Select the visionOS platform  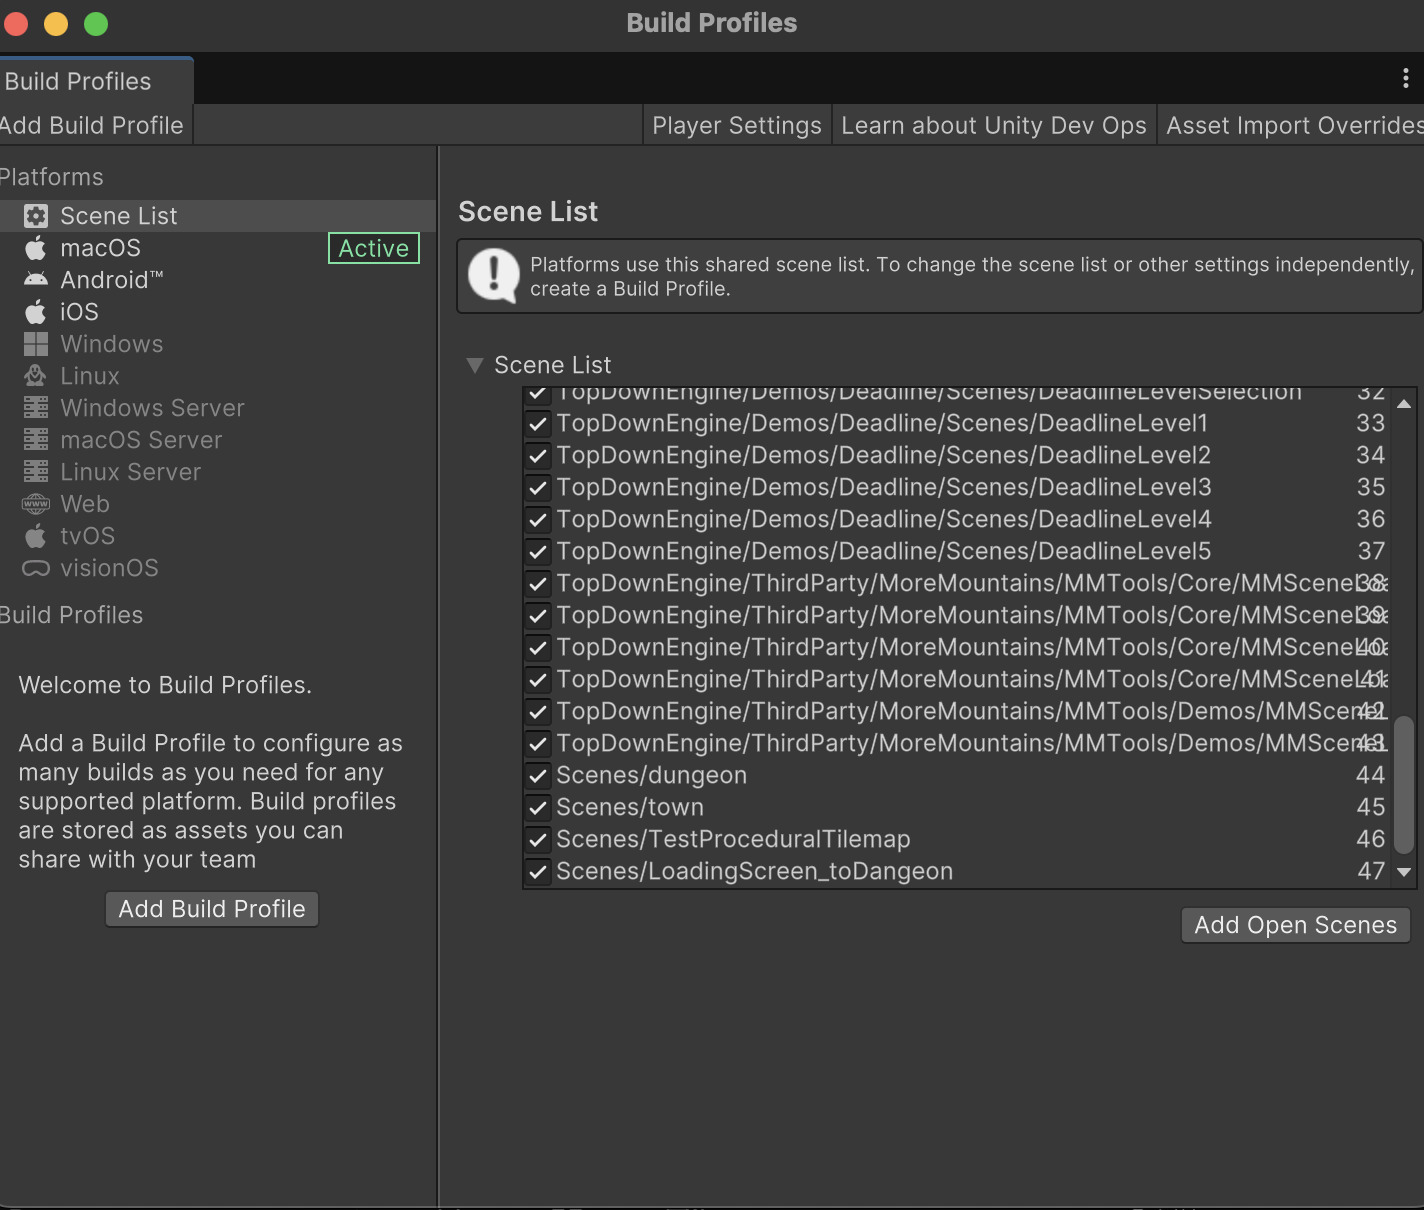click(218, 568)
